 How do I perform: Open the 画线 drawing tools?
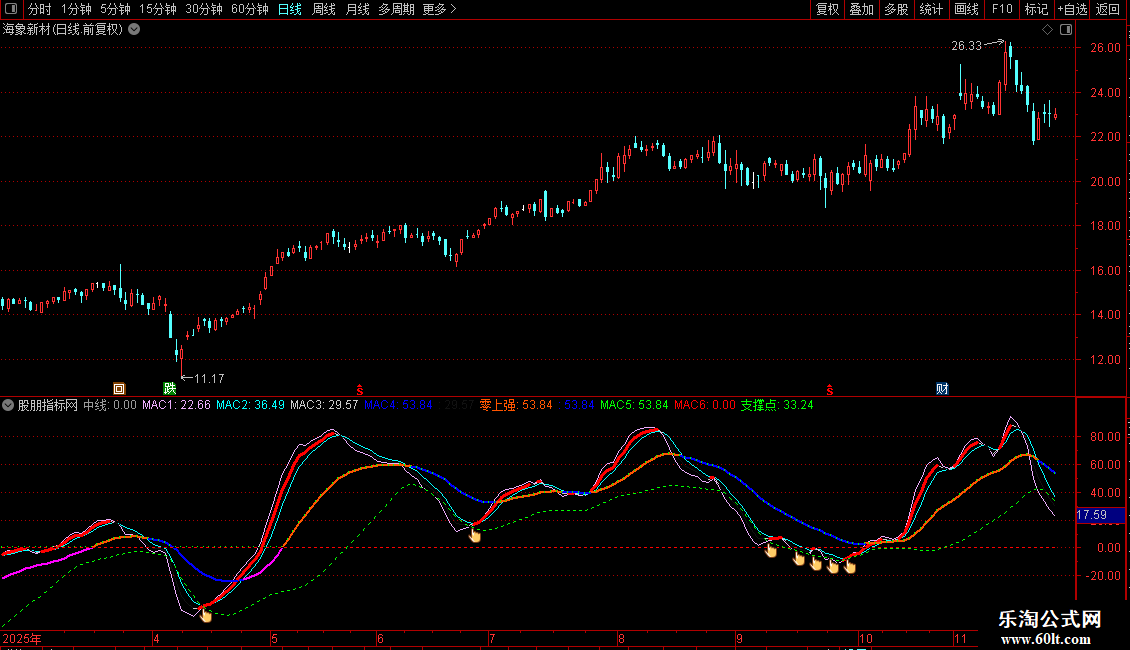[x=966, y=9]
